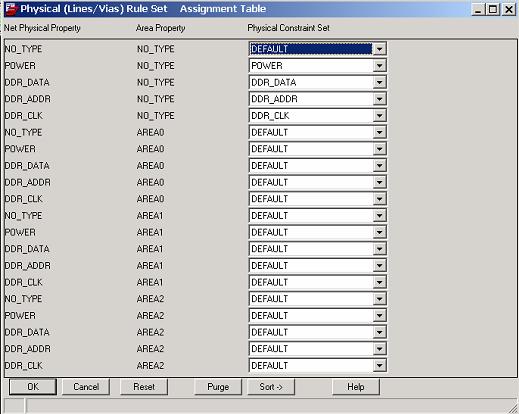Viewport: 519px width, 414px height.
Task: Click the Purge button
Action: point(218,387)
